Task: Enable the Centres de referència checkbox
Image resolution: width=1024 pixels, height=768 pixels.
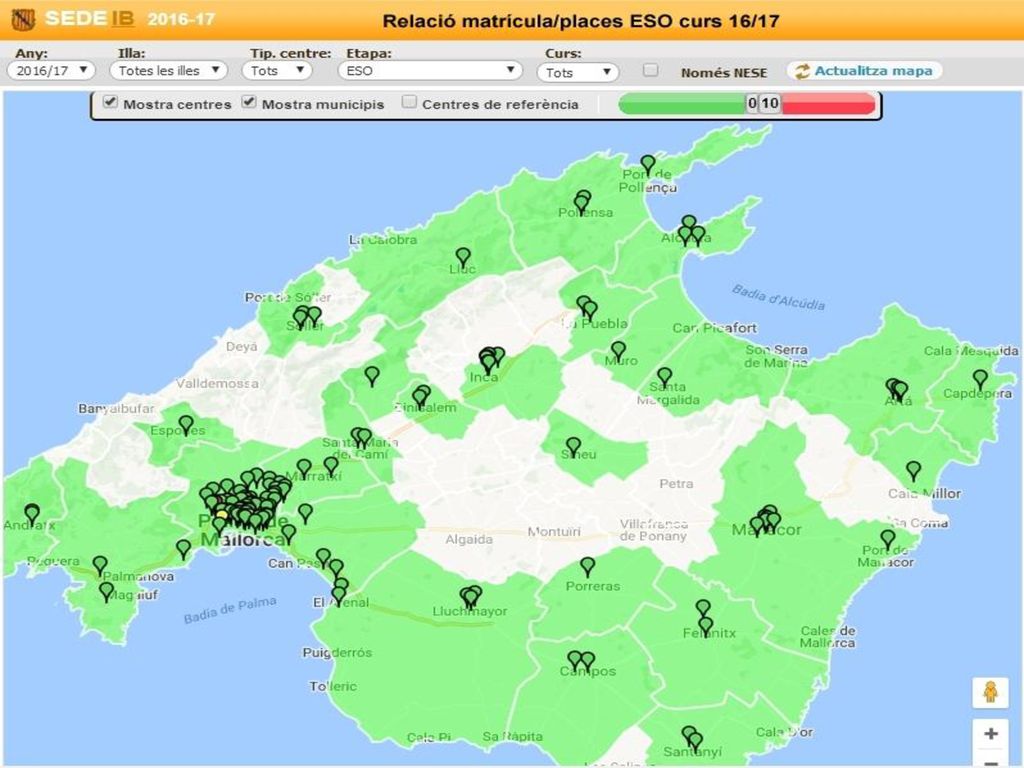Action: [409, 102]
